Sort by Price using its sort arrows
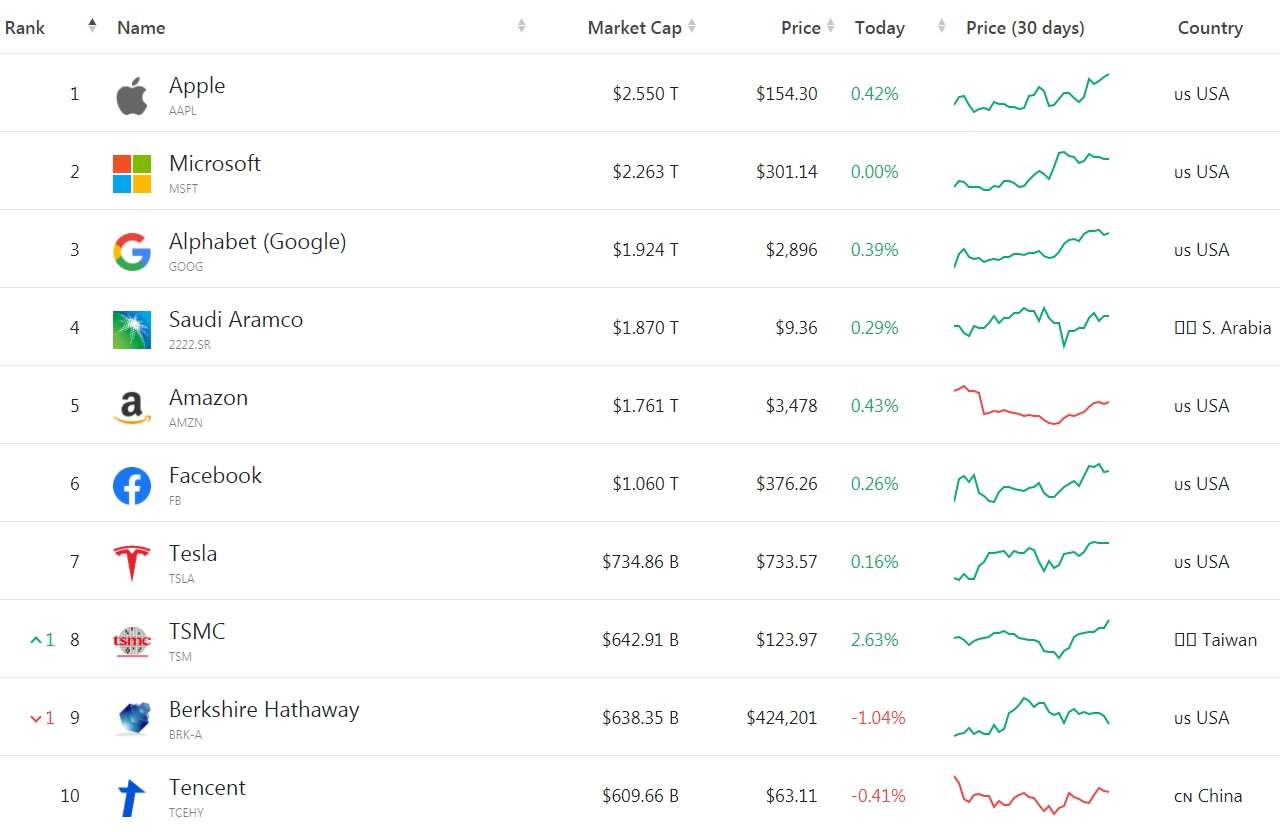The width and height of the screenshot is (1280, 832). coord(830,26)
